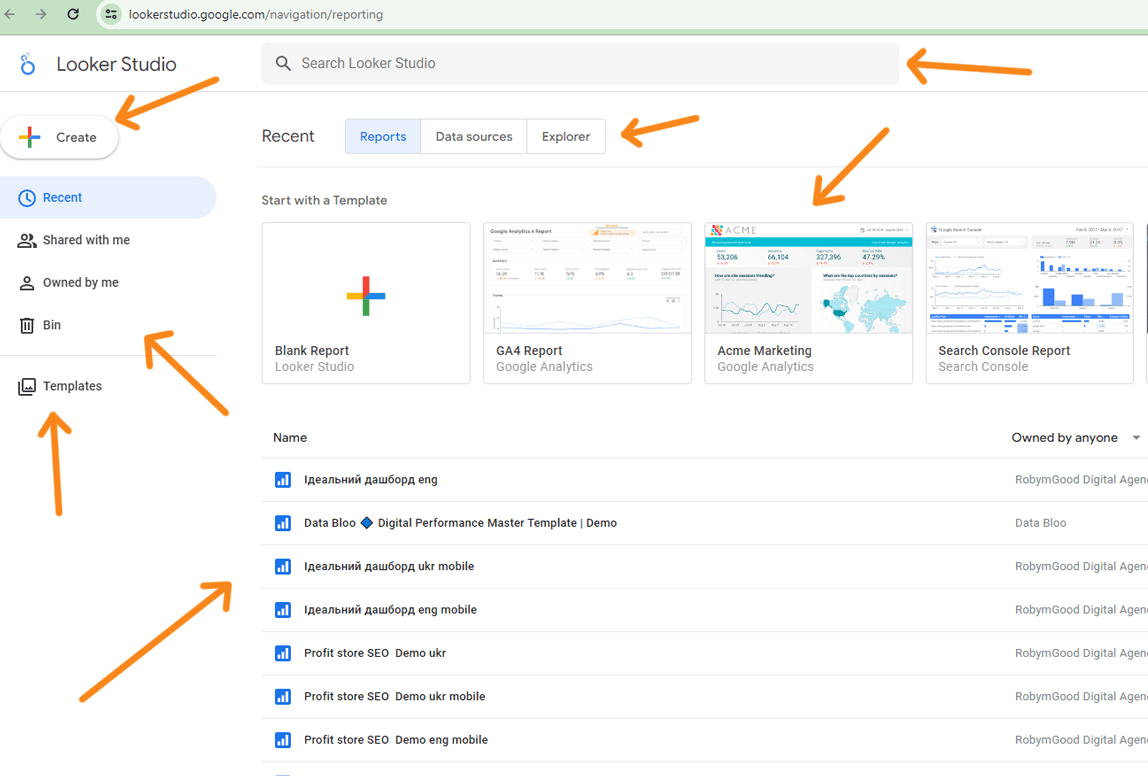Screen dimensions: 1148x776
Task: Click the Create button
Action: coord(59,137)
